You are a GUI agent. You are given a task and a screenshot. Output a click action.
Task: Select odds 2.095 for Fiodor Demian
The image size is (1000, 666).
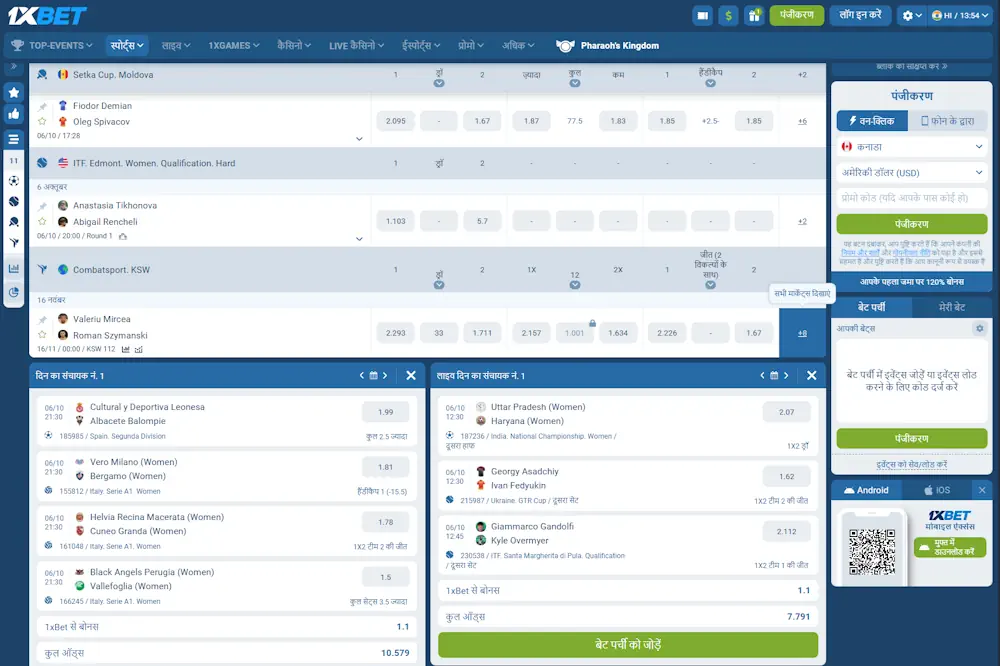coord(395,121)
